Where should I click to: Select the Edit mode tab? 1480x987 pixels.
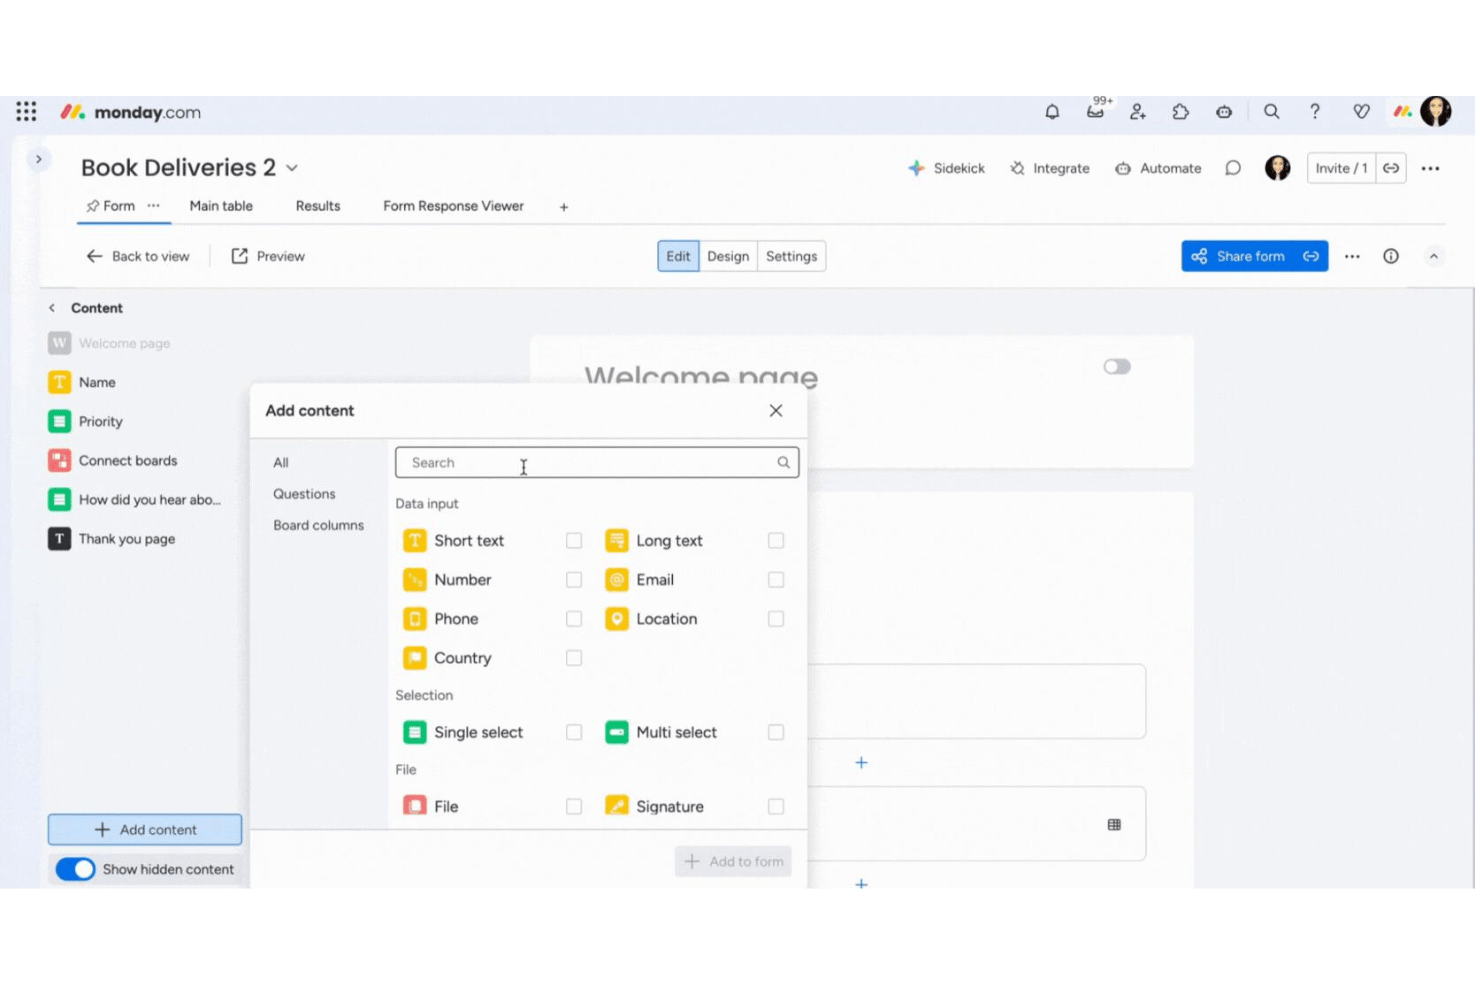click(678, 256)
